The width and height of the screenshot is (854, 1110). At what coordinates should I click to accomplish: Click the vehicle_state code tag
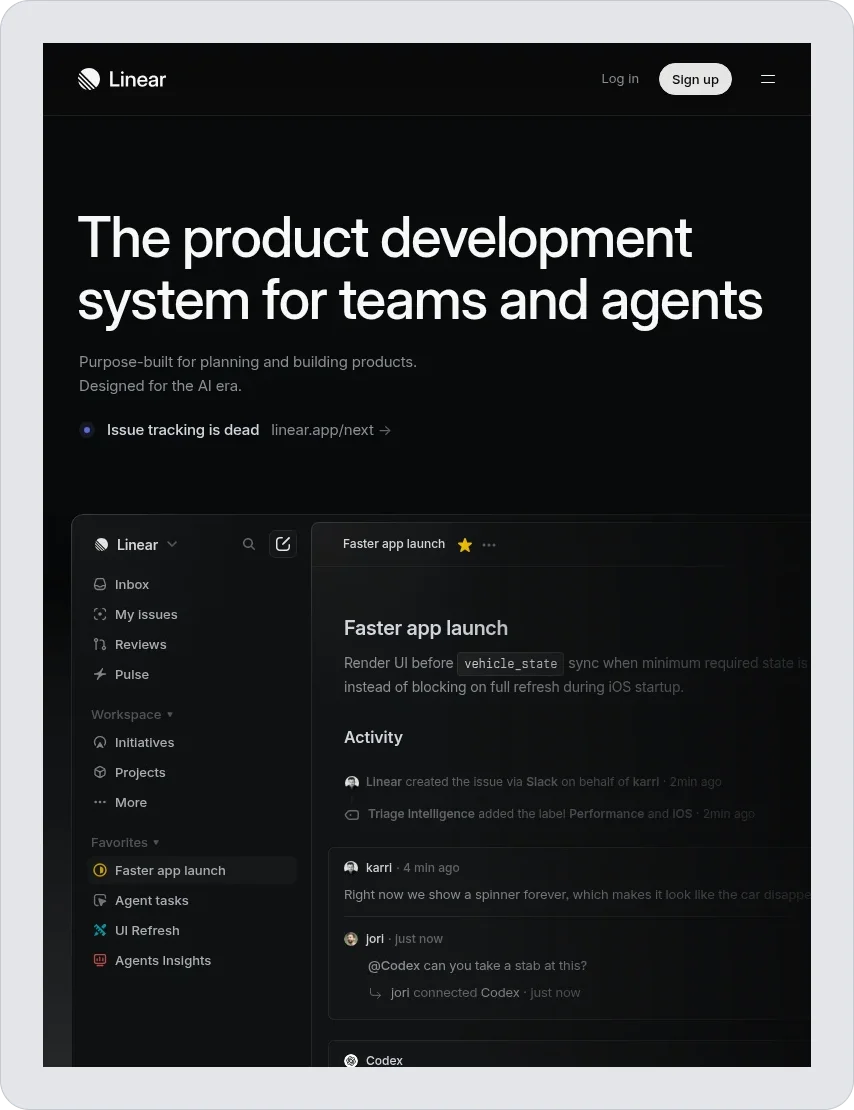point(511,663)
